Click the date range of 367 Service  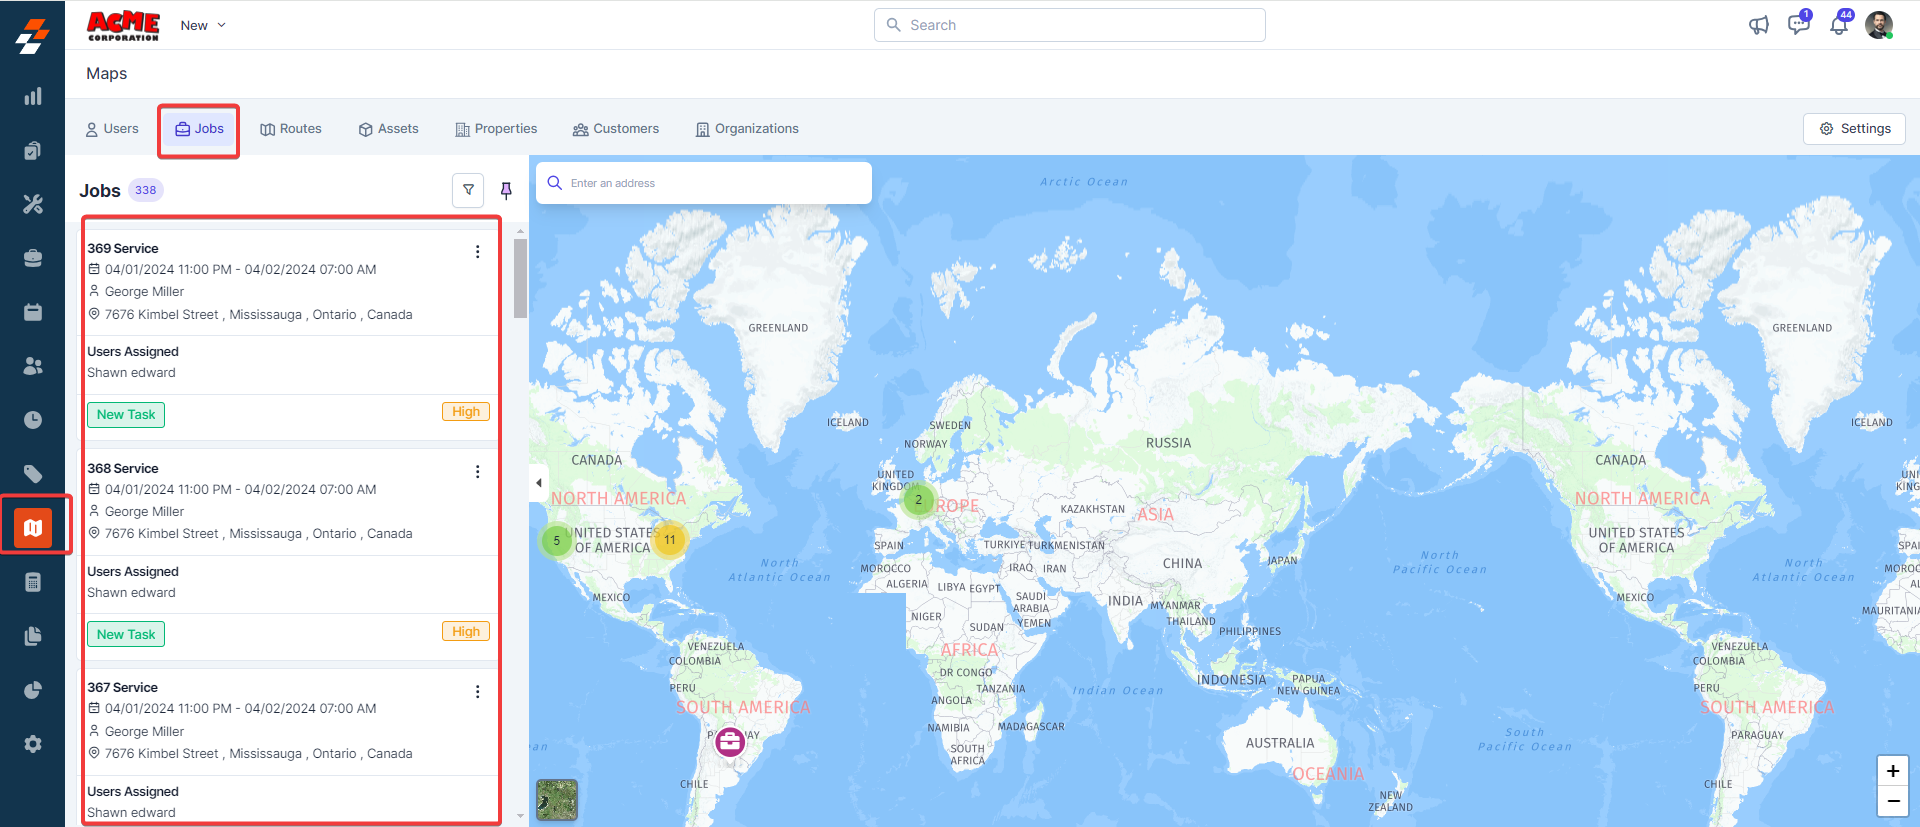pyautogui.click(x=240, y=709)
